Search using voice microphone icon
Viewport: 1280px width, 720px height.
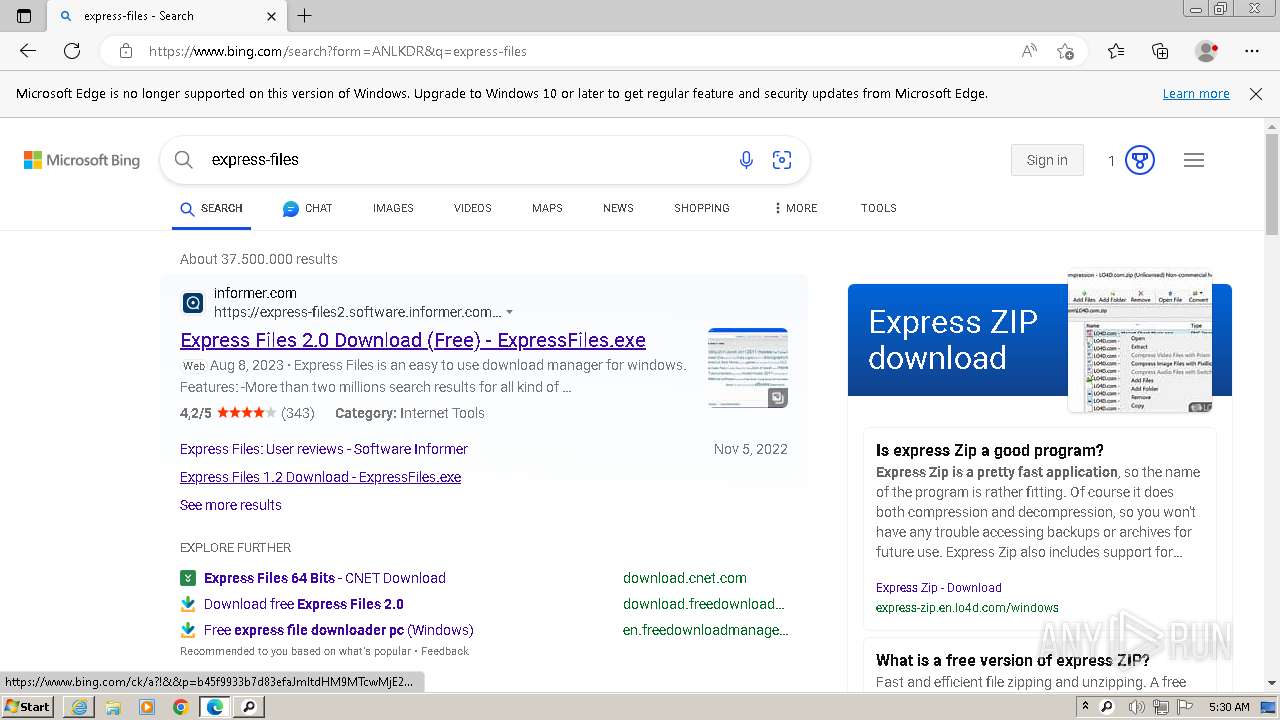(746, 160)
